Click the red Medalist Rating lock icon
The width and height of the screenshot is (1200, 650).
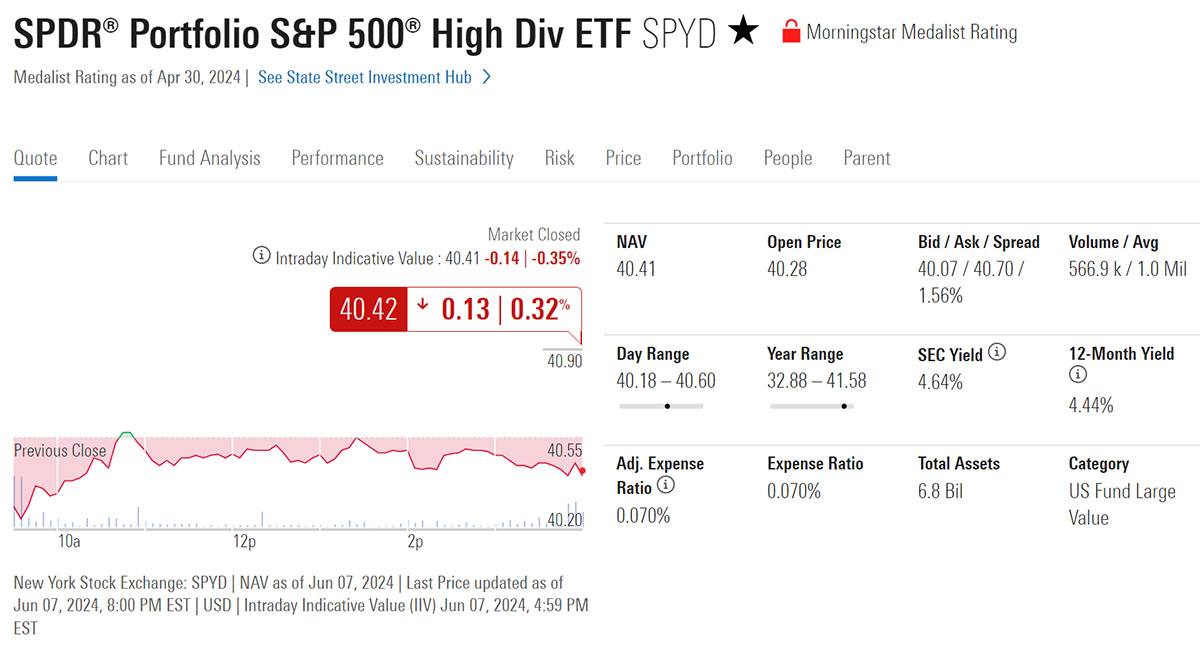[791, 32]
